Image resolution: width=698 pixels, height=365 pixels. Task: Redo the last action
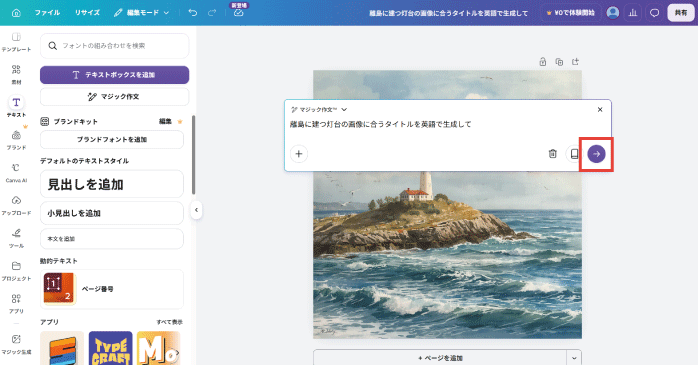(212, 13)
